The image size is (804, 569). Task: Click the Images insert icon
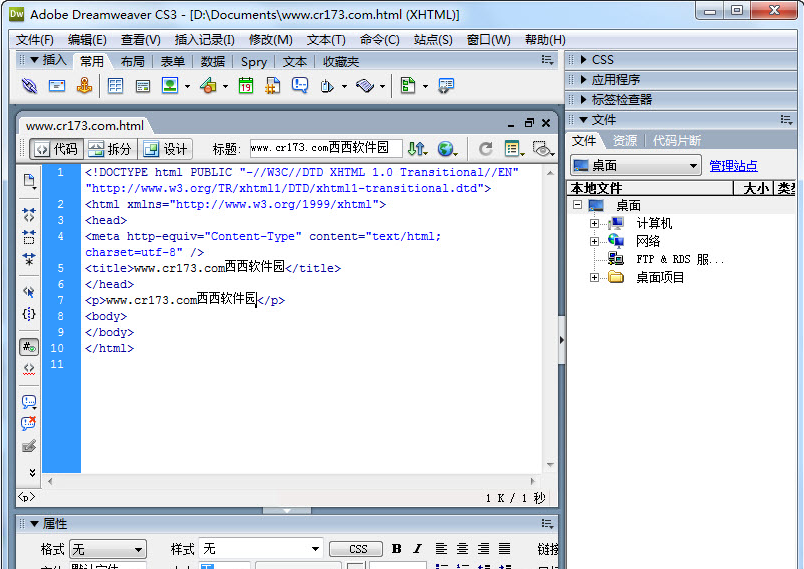point(170,85)
